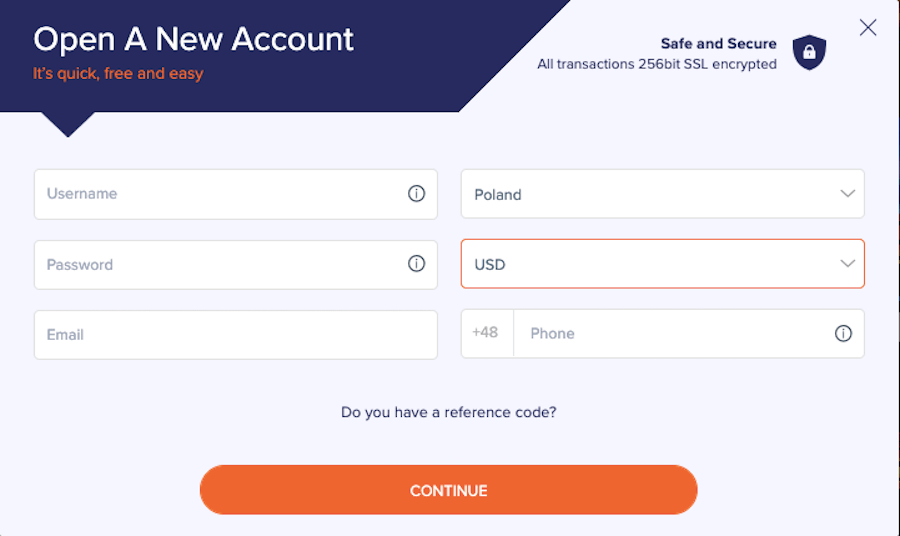The image size is (900, 536).
Task: Open the Poland country dropdown
Action: (x=662, y=194)
